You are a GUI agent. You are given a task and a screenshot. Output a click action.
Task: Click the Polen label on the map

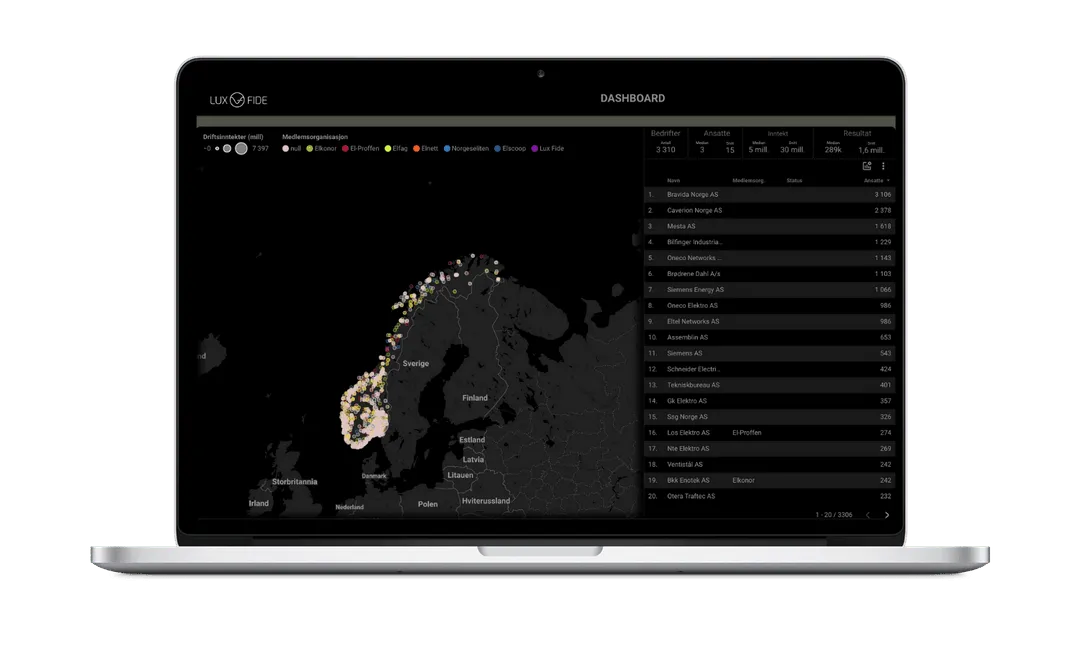click(427, 504)
